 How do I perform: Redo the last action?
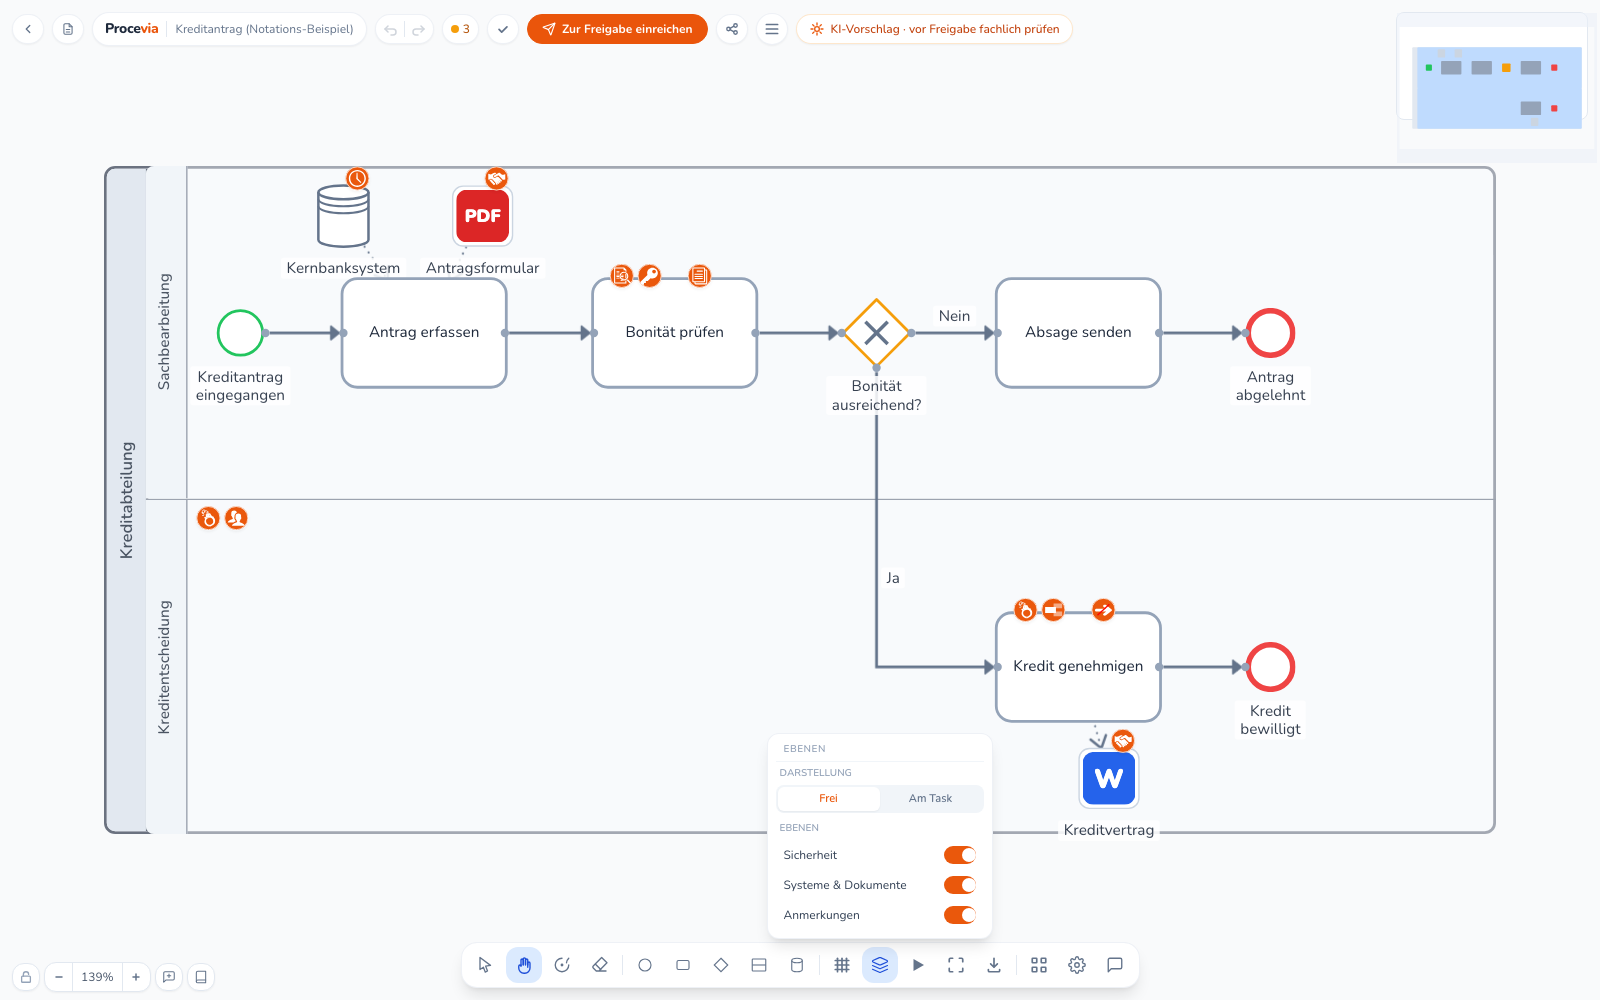point(419,29)
